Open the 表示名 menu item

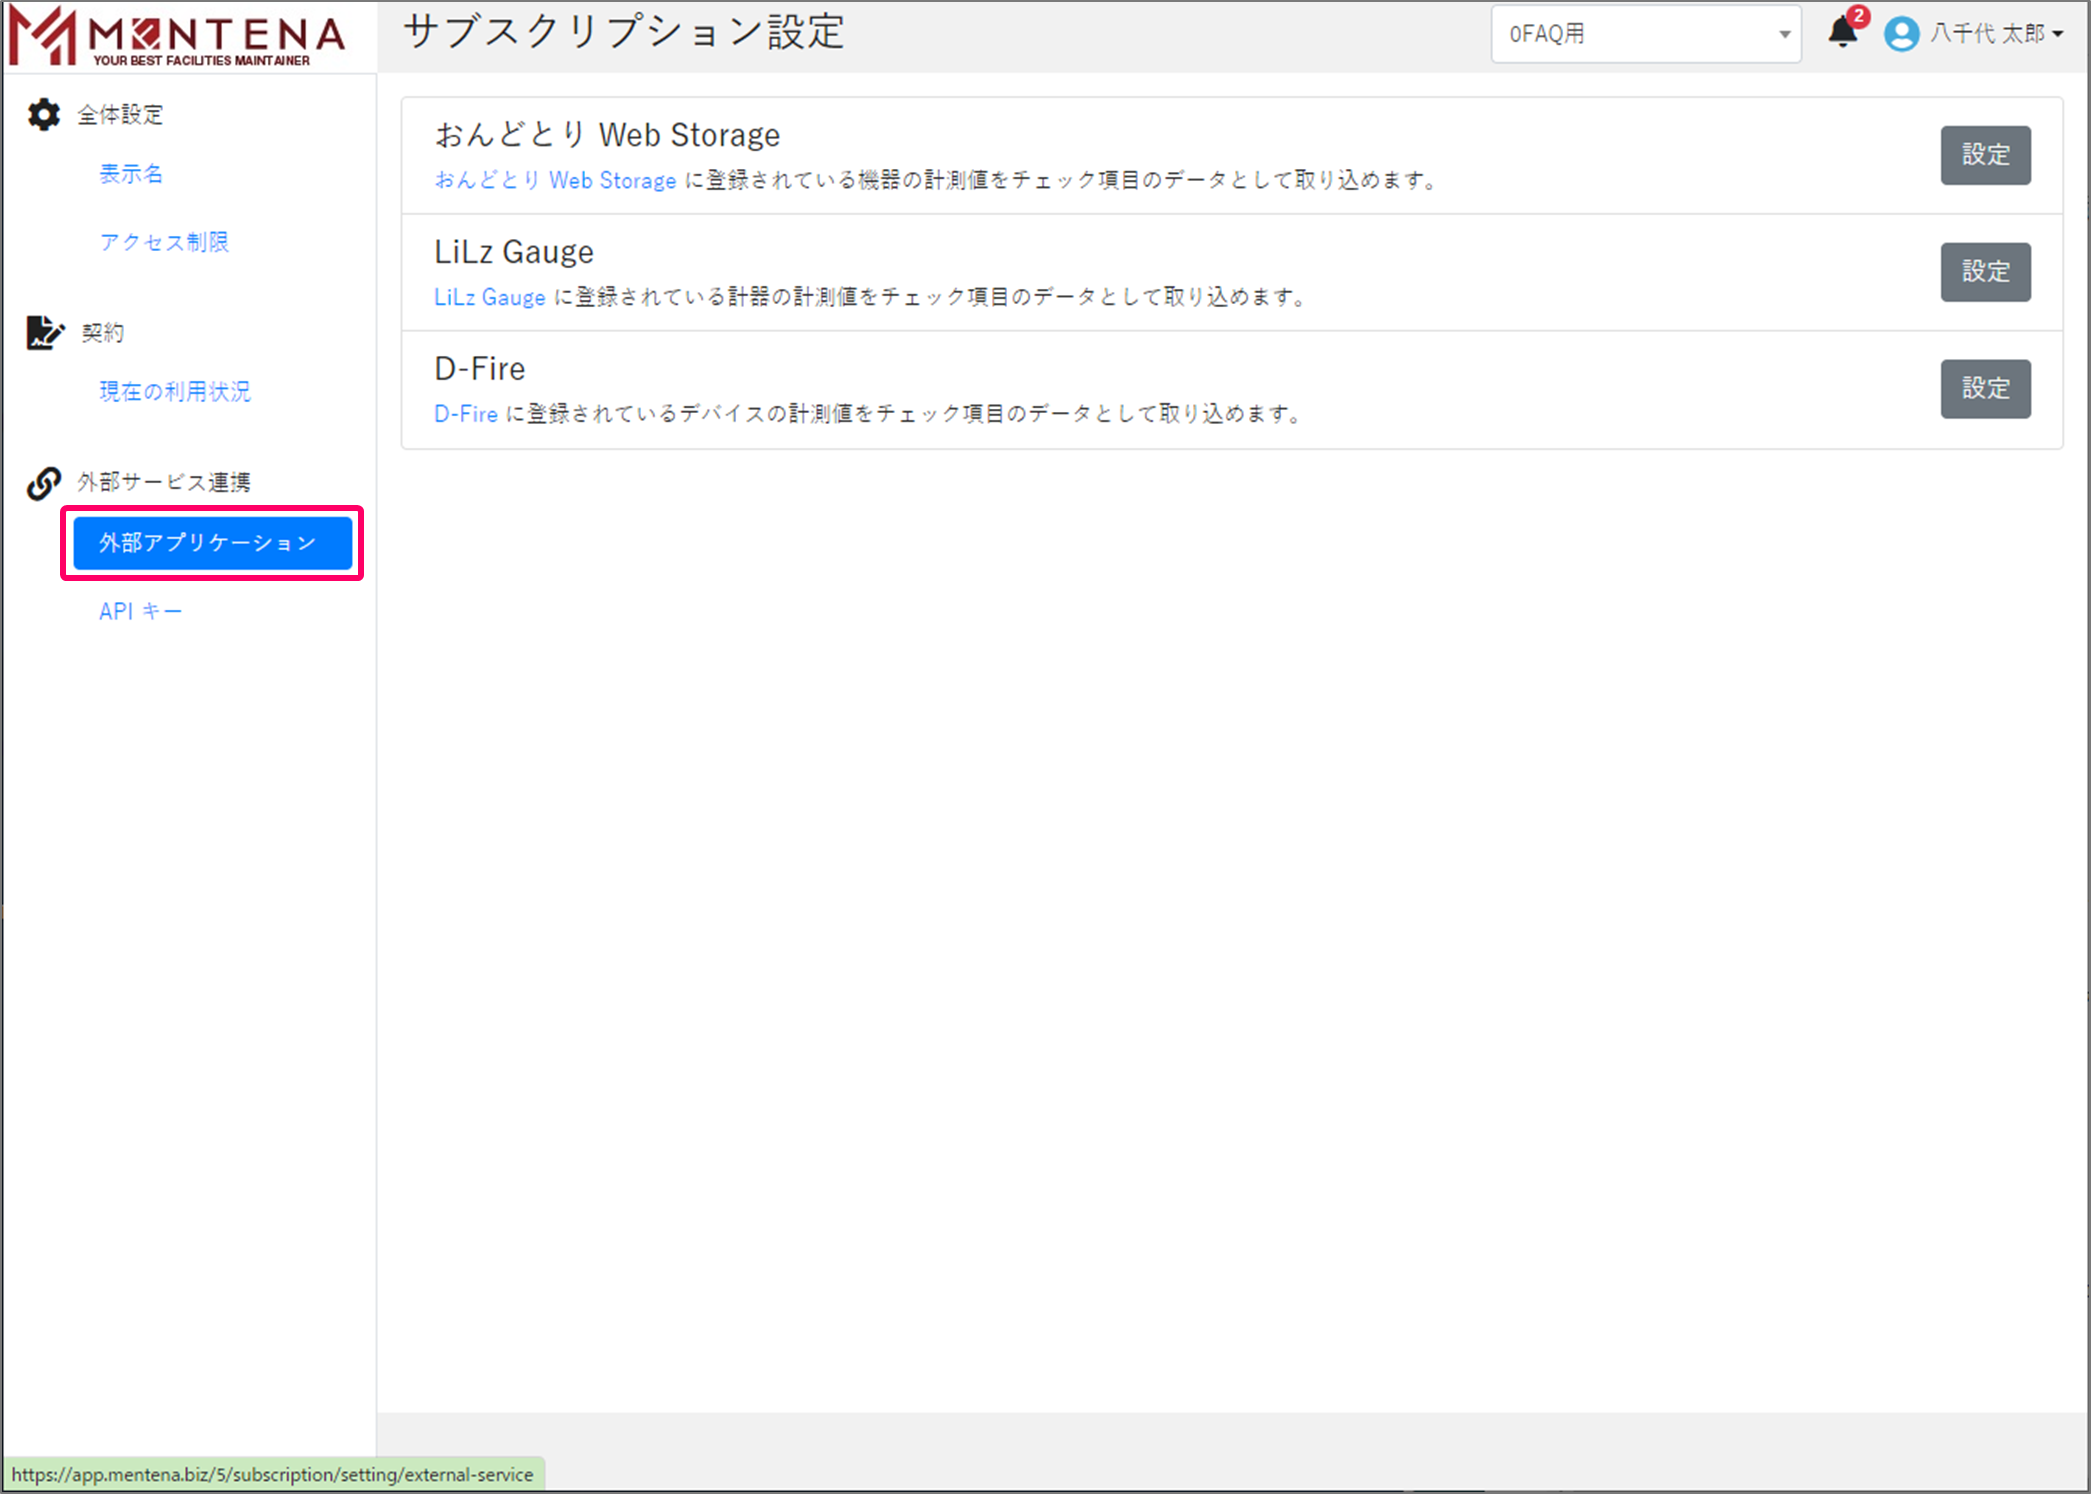131,174
